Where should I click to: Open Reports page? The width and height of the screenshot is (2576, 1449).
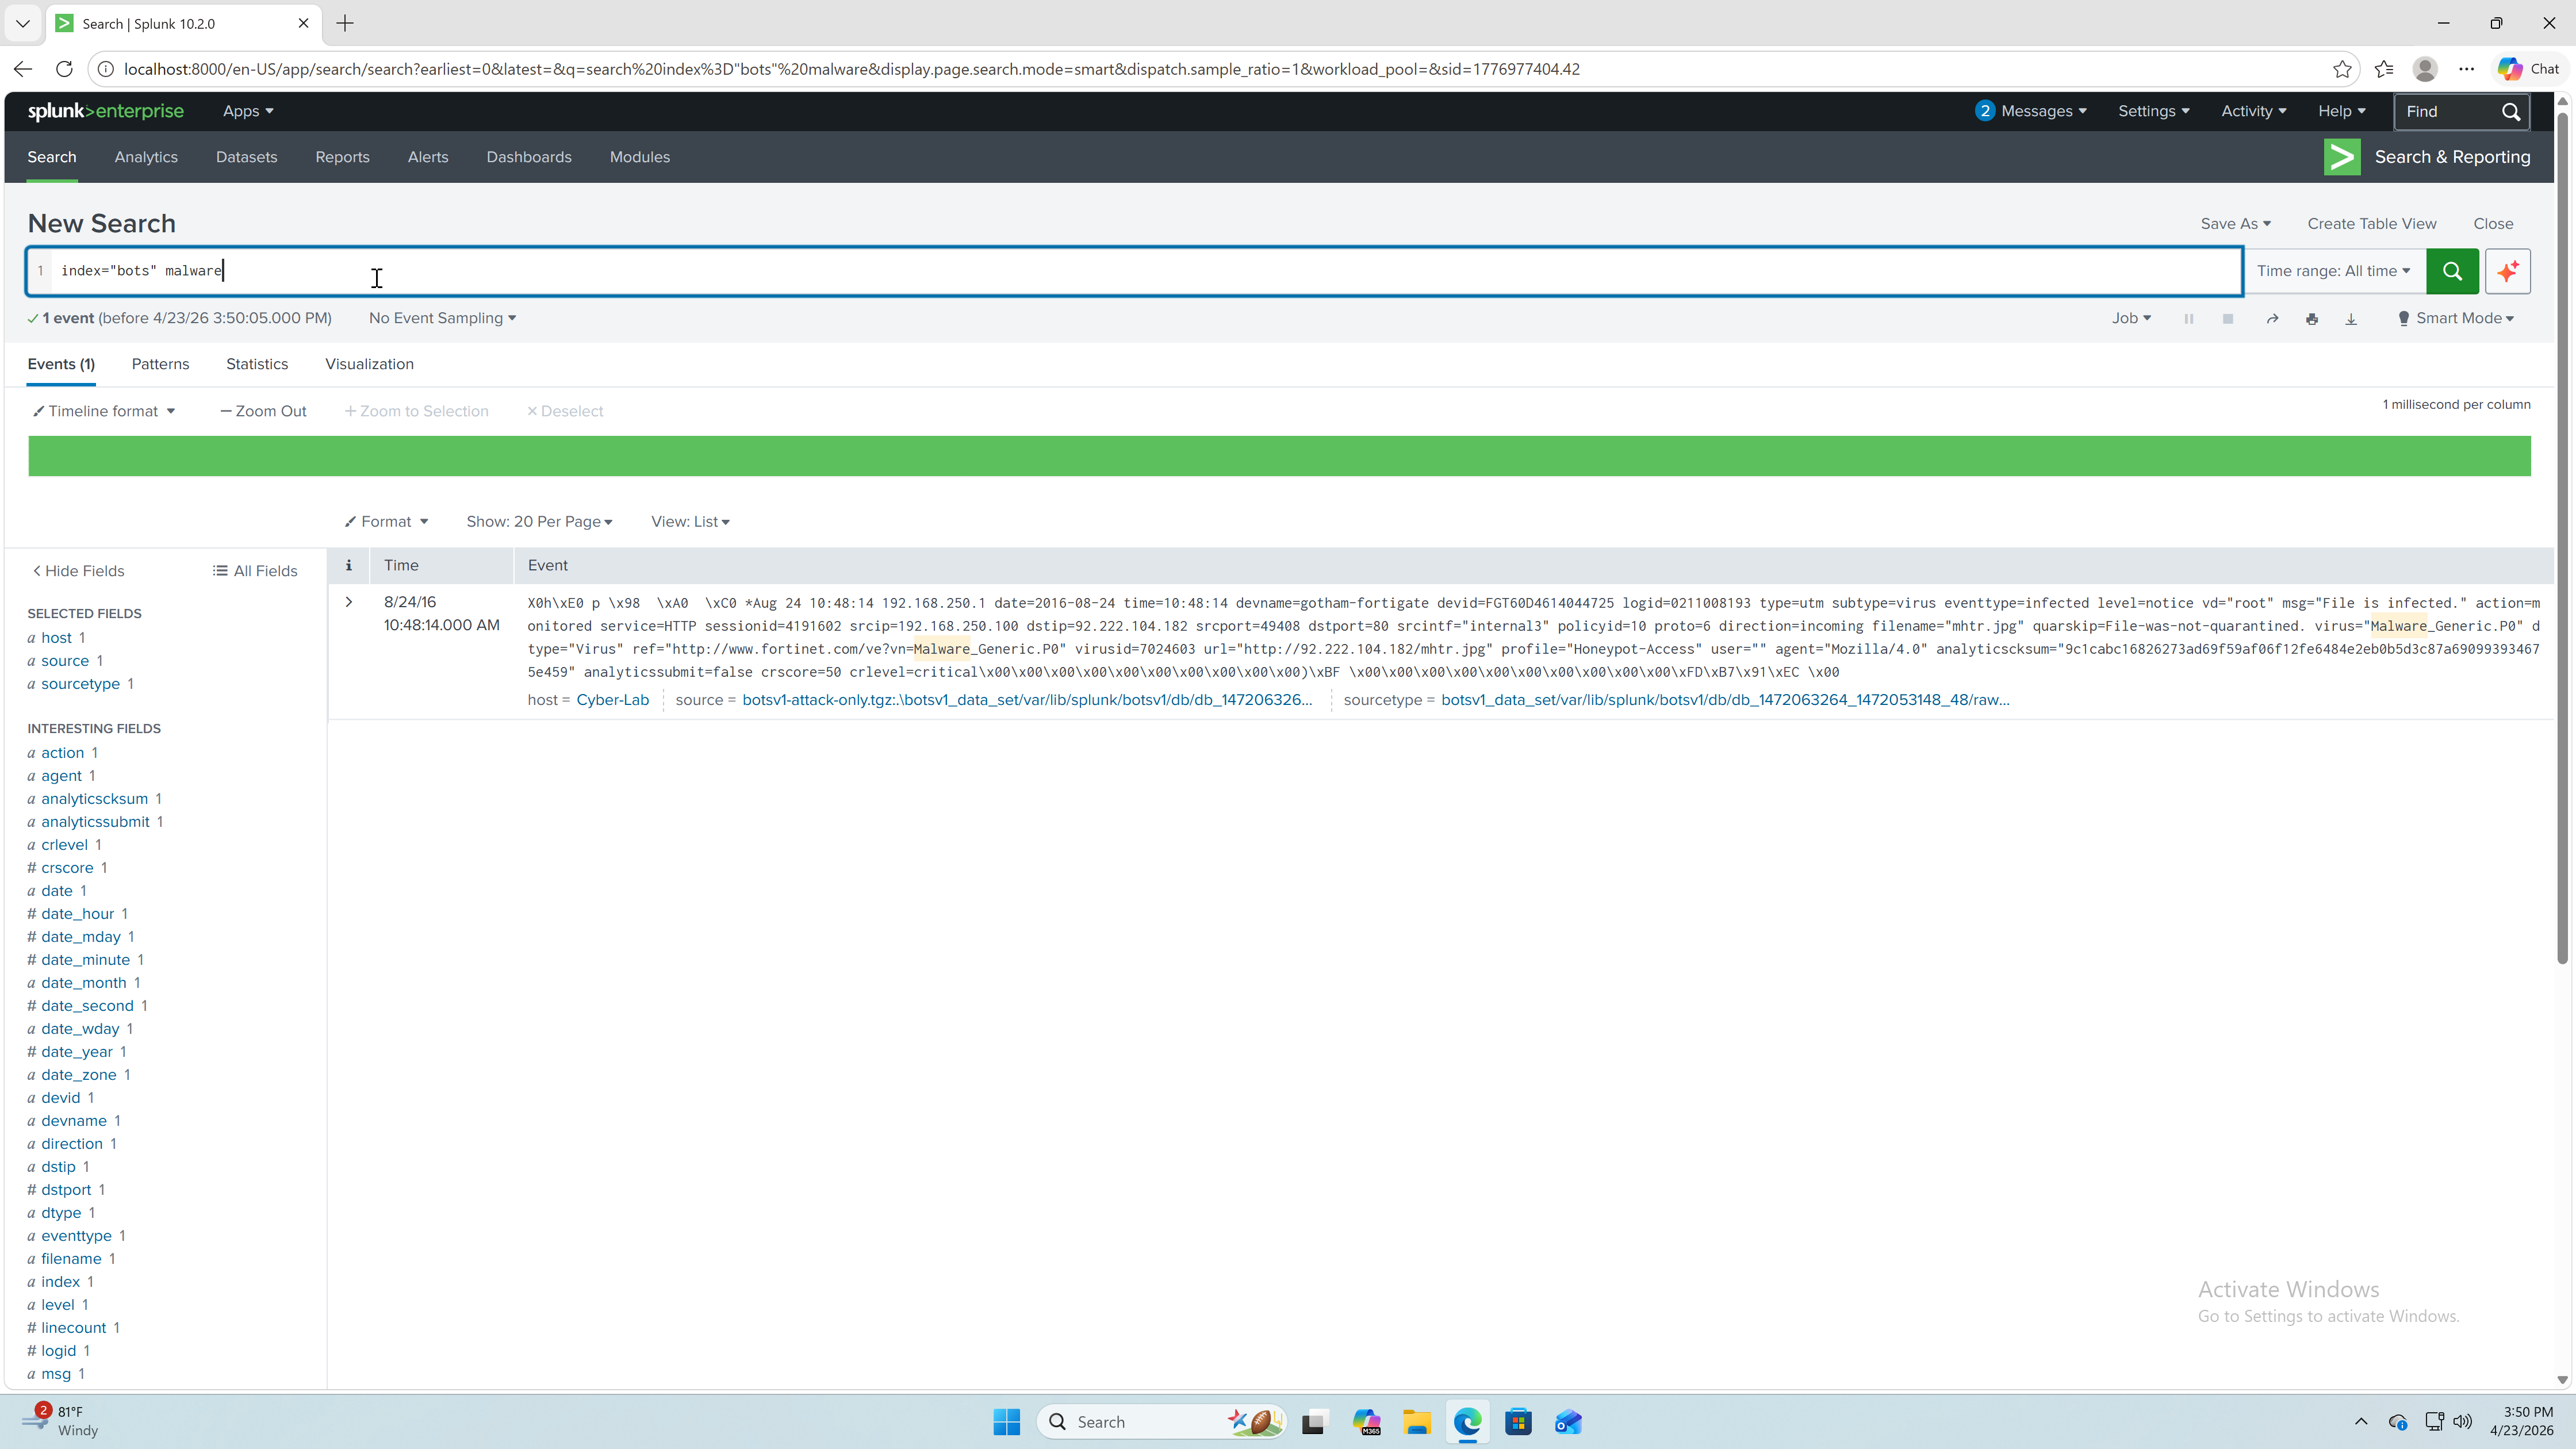tap(342, 157)
